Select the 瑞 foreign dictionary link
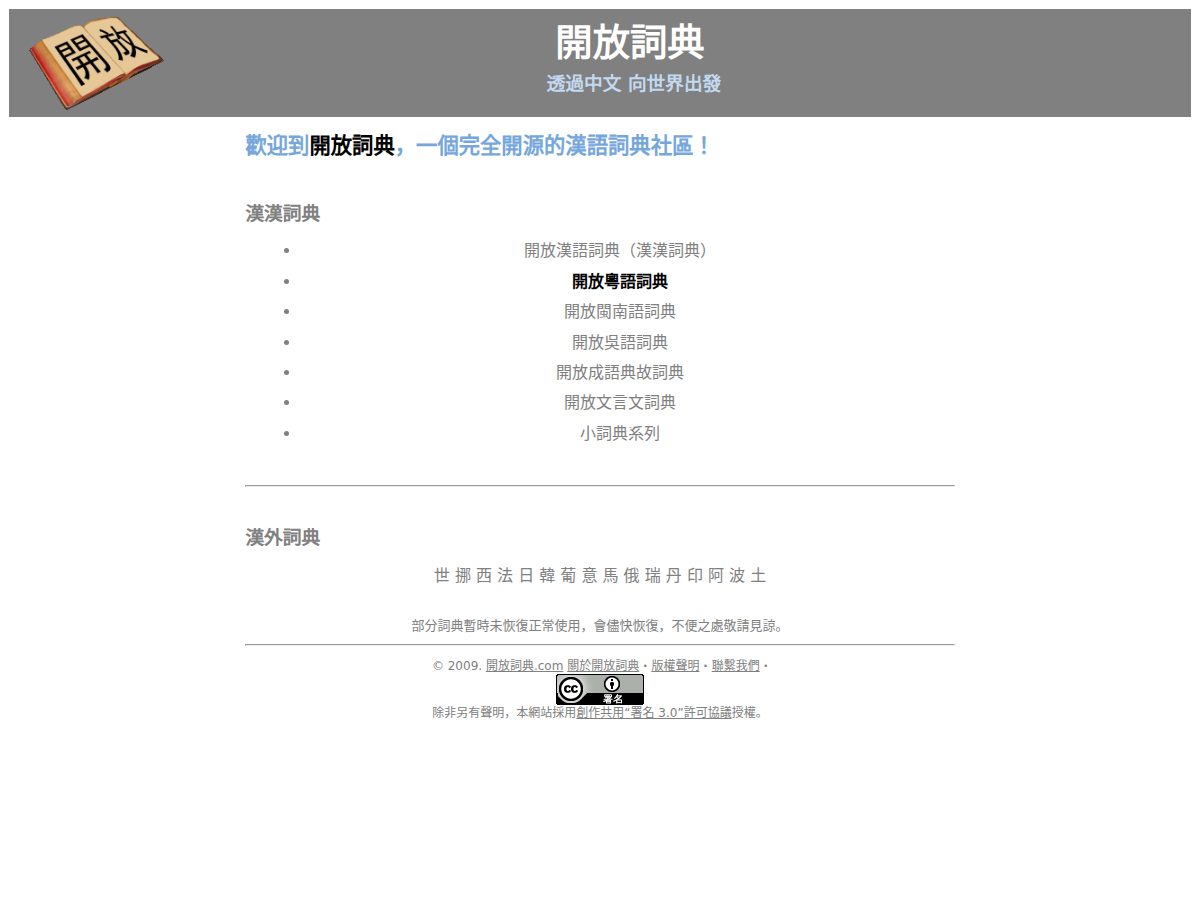1200x900 pixels. (653, 575)
